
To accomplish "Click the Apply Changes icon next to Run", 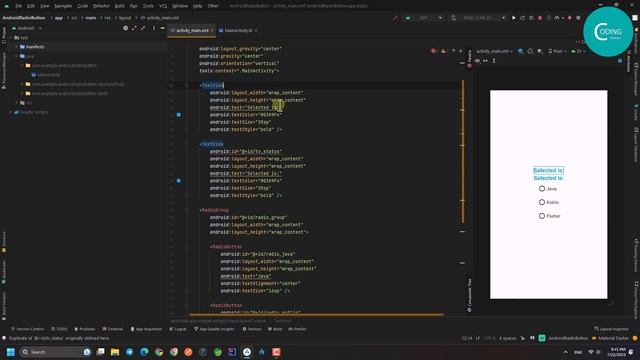I will point(522,18).
